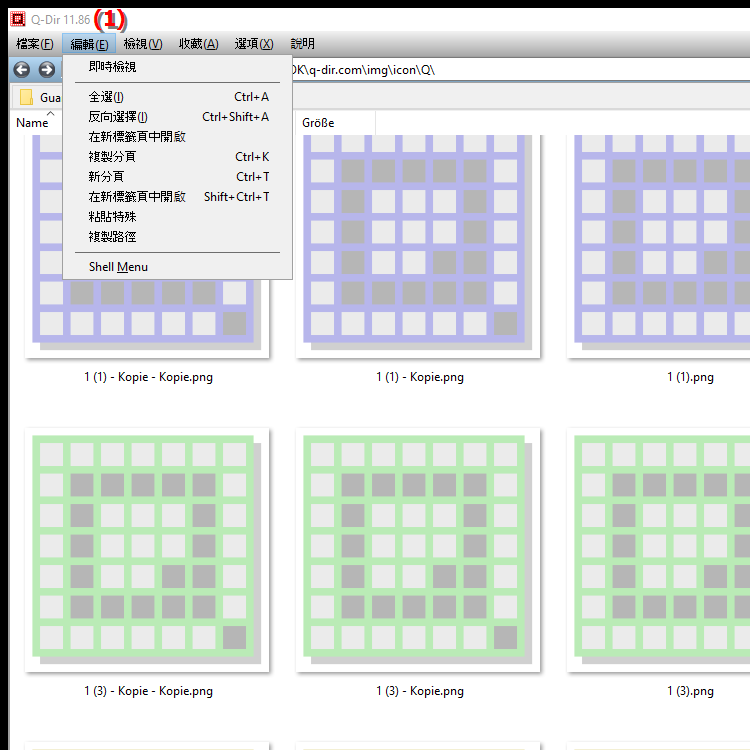Click the folder icon on the Gua tab
Image resolution: width=750 pixels, height=750 pixels.
[26, 97]
